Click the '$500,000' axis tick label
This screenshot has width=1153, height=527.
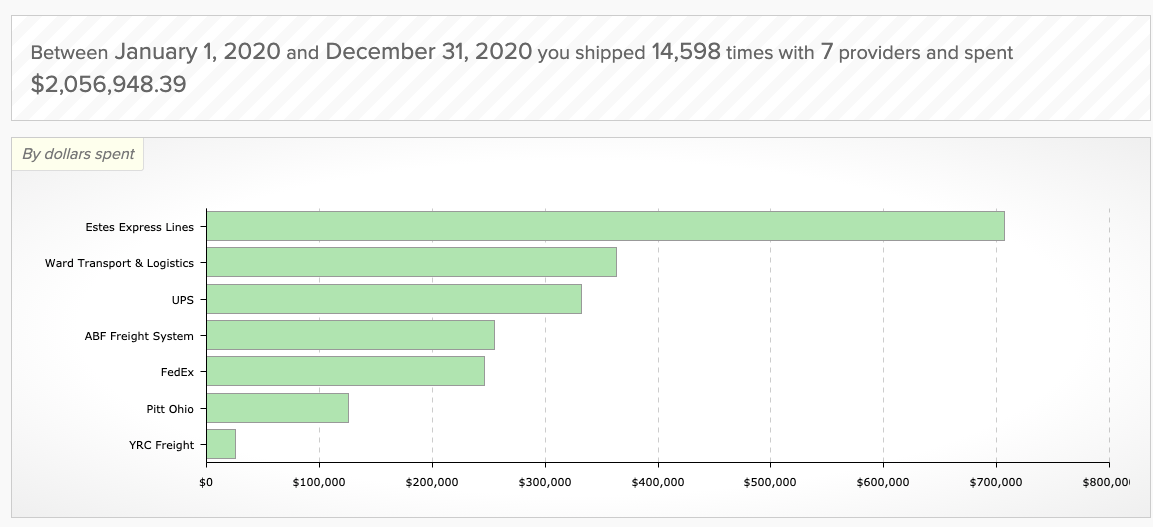(x=771, y=482)
